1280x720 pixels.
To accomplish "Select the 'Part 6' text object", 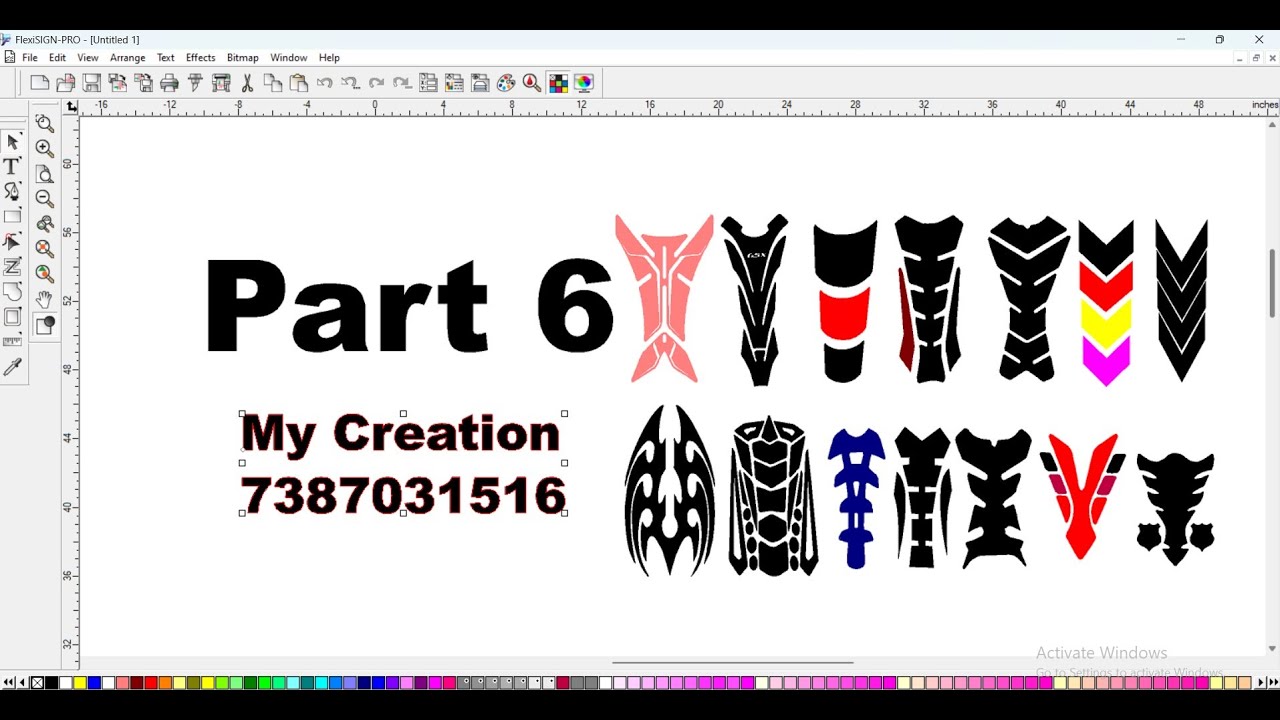I will coord(409,306).
